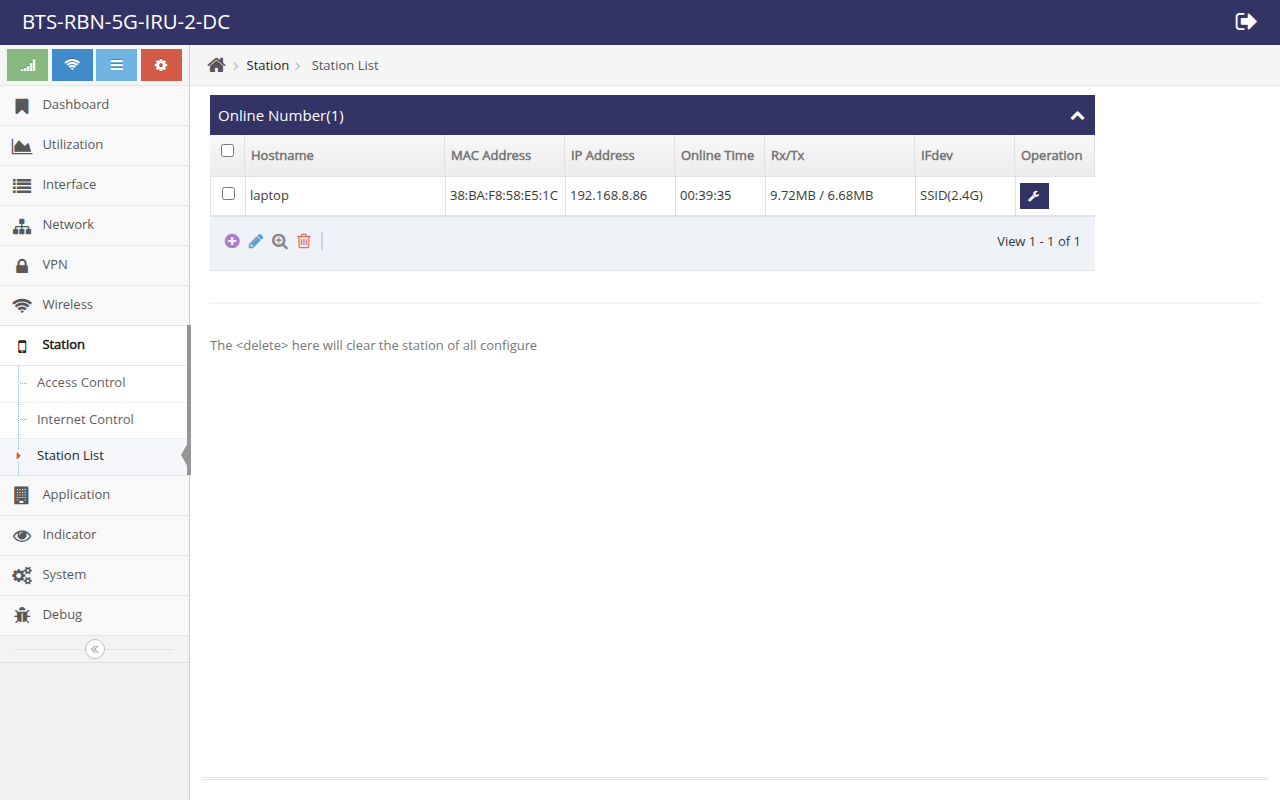Image resolution: width=1280 pixels, height=800 pixels.
Task: Click the red trash delete icon
Action: [304, 241]
